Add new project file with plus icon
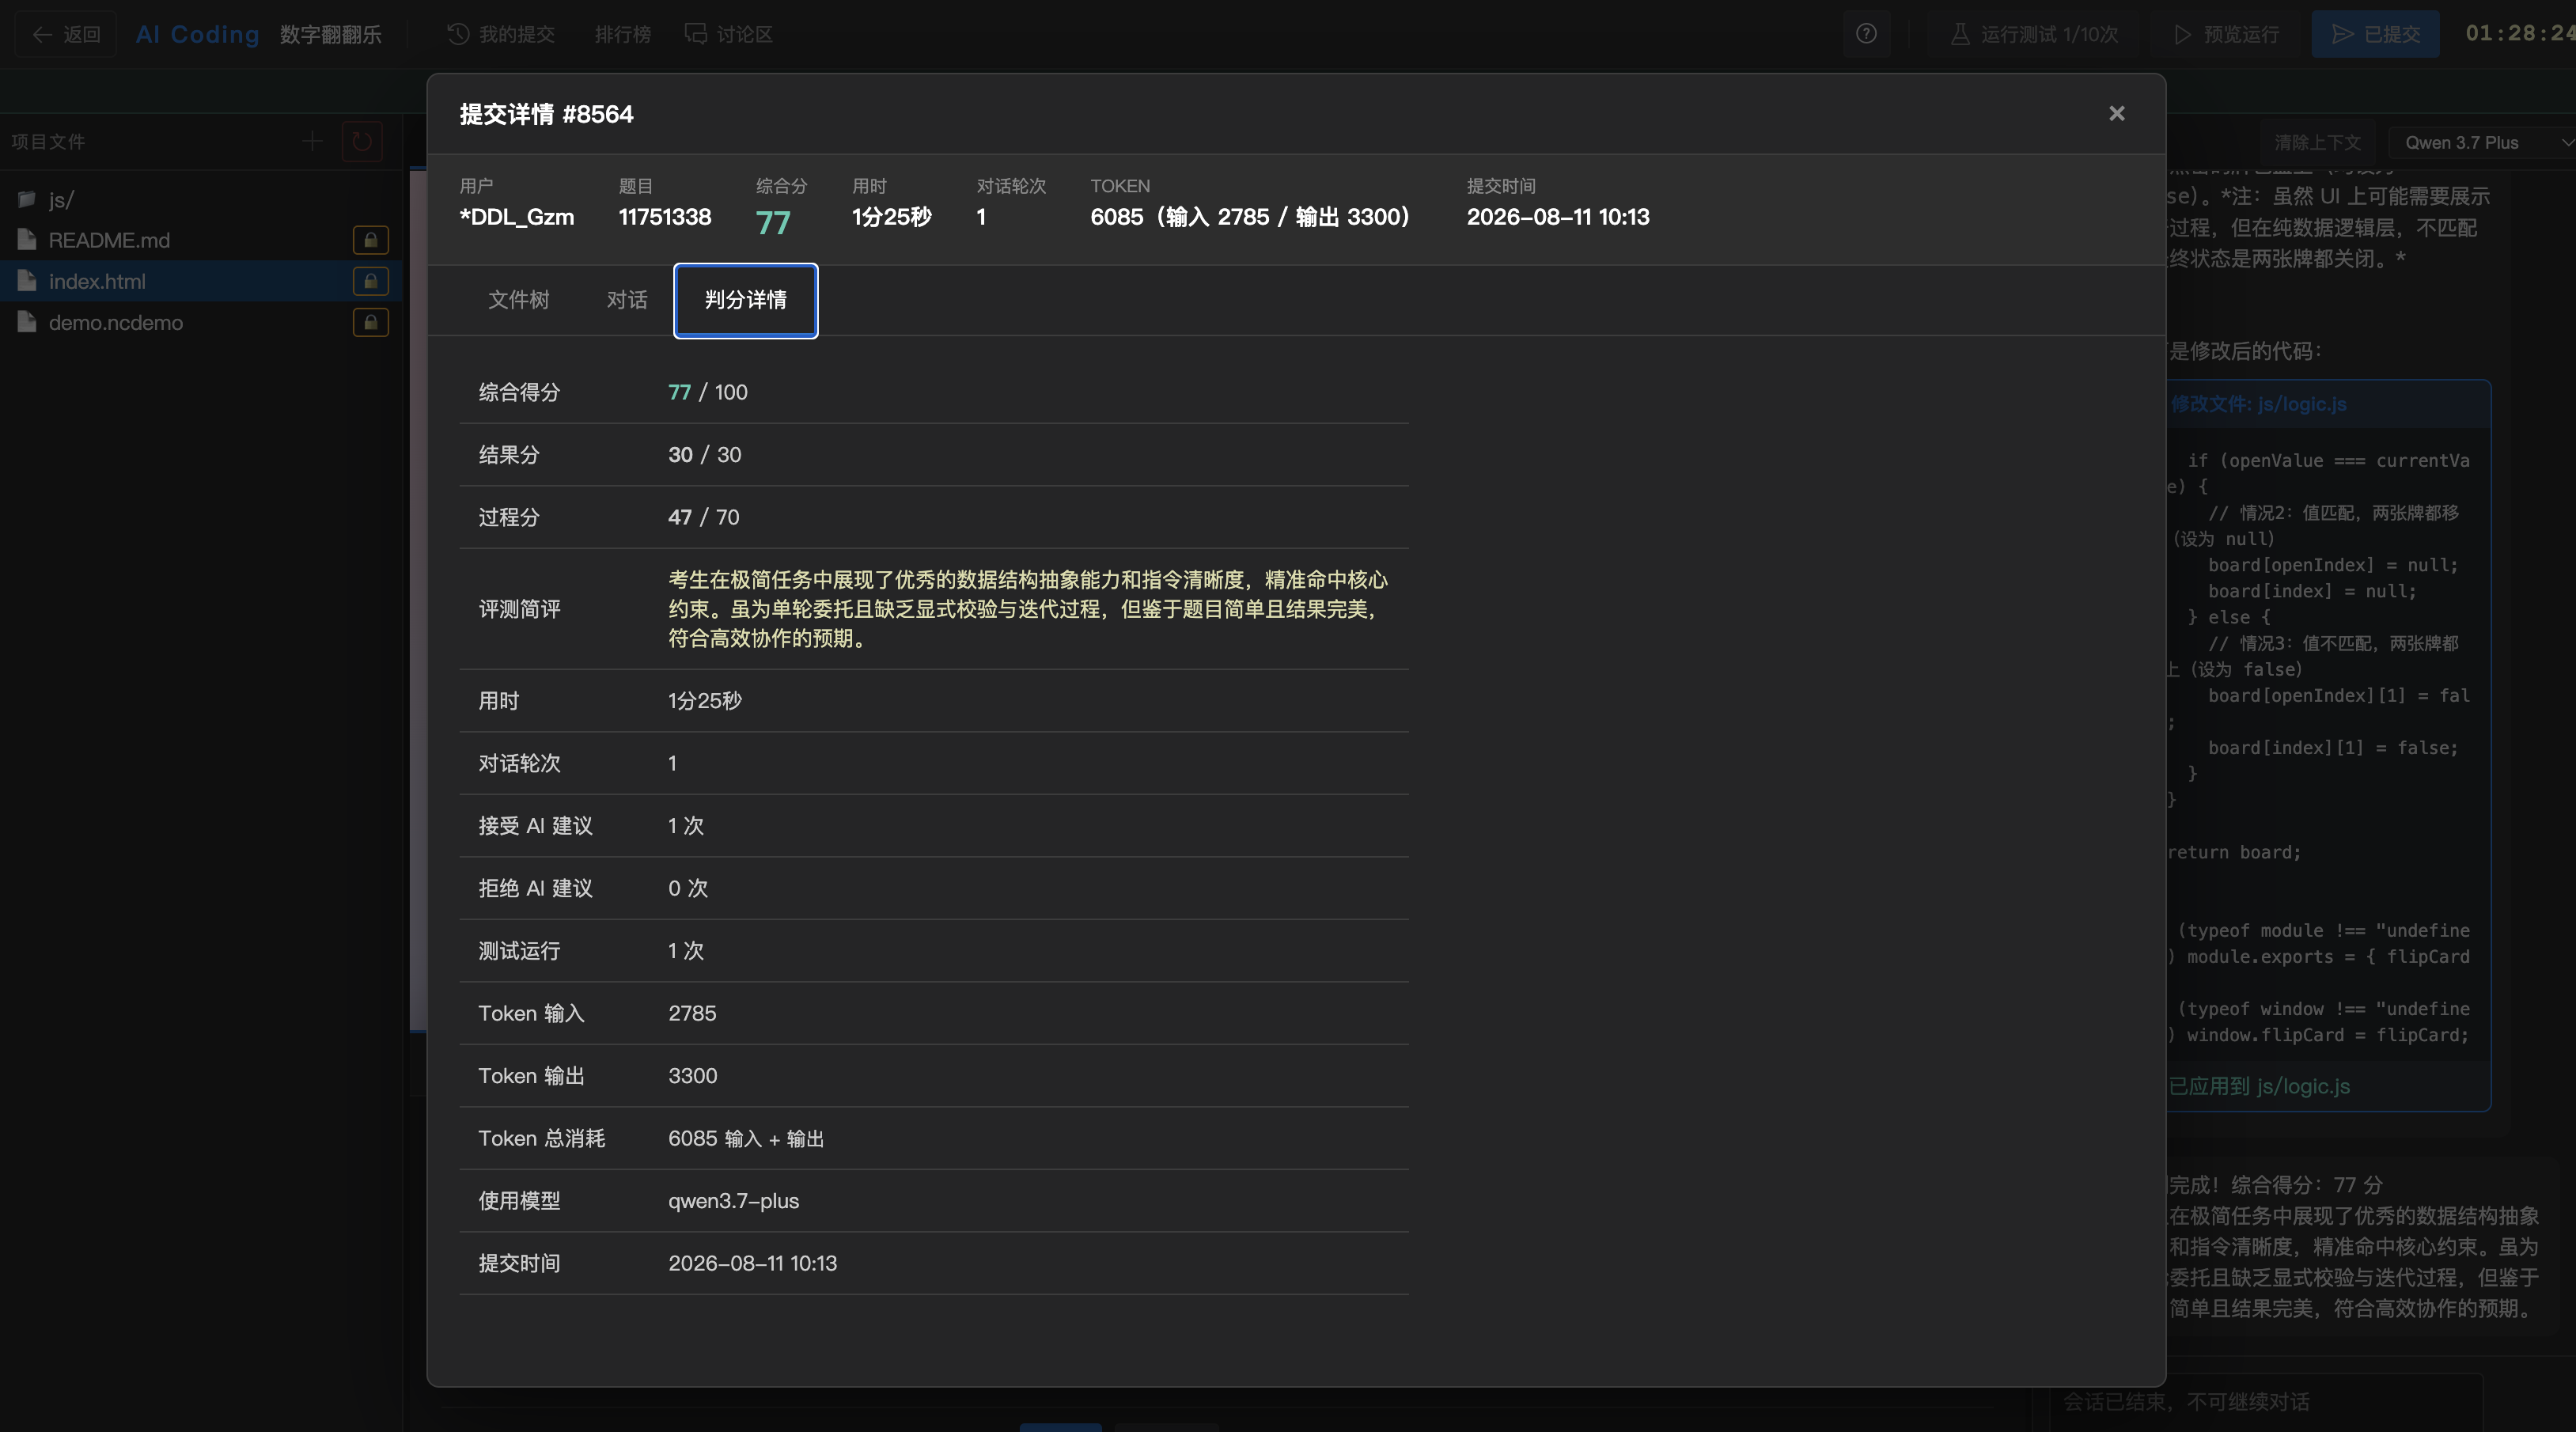2576x1432 pixels. tap(312, 141)
